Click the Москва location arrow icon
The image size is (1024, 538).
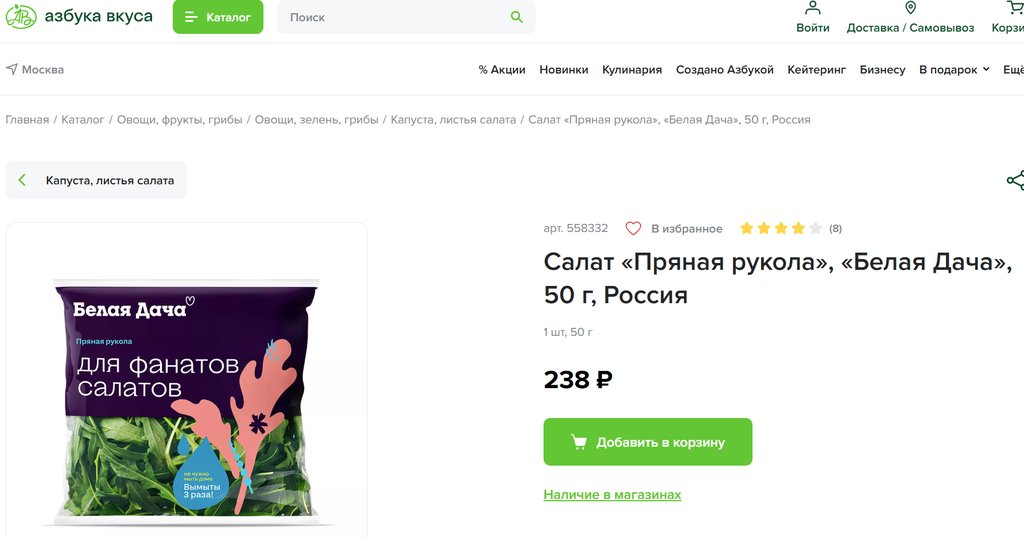pyautogui.click(x=12, y=70)
